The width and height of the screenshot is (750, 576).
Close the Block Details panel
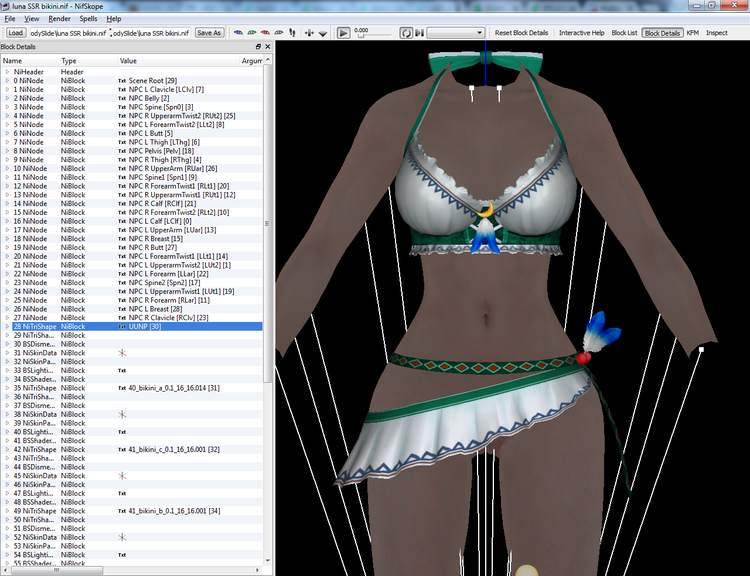tap(267, 46)
